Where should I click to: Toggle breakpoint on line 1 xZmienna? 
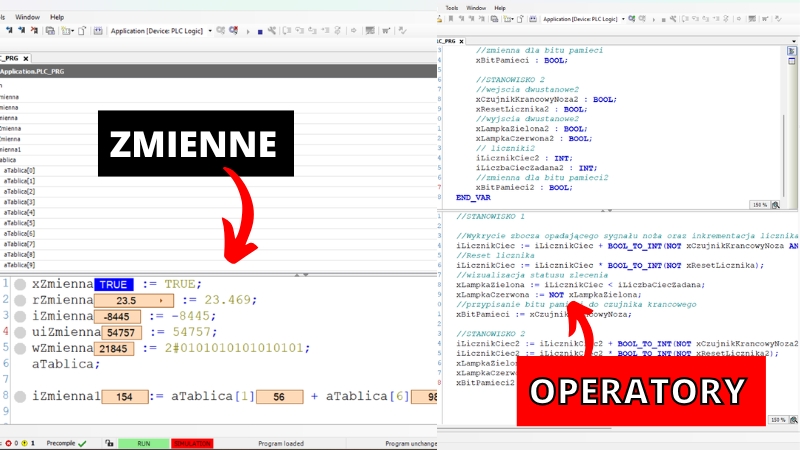coord(20,285)
